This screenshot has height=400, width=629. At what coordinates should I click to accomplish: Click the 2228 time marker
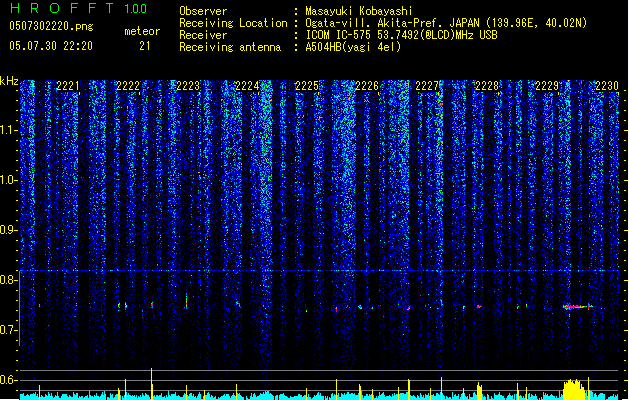coord(487,86)
